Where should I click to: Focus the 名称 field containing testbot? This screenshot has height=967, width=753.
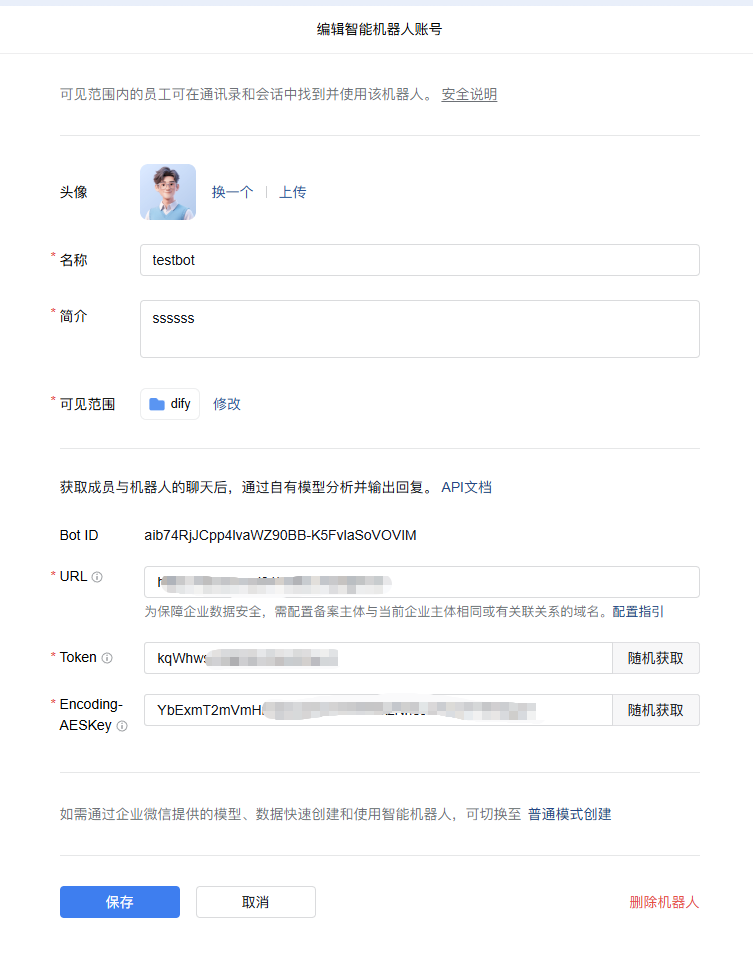point(420,260)
